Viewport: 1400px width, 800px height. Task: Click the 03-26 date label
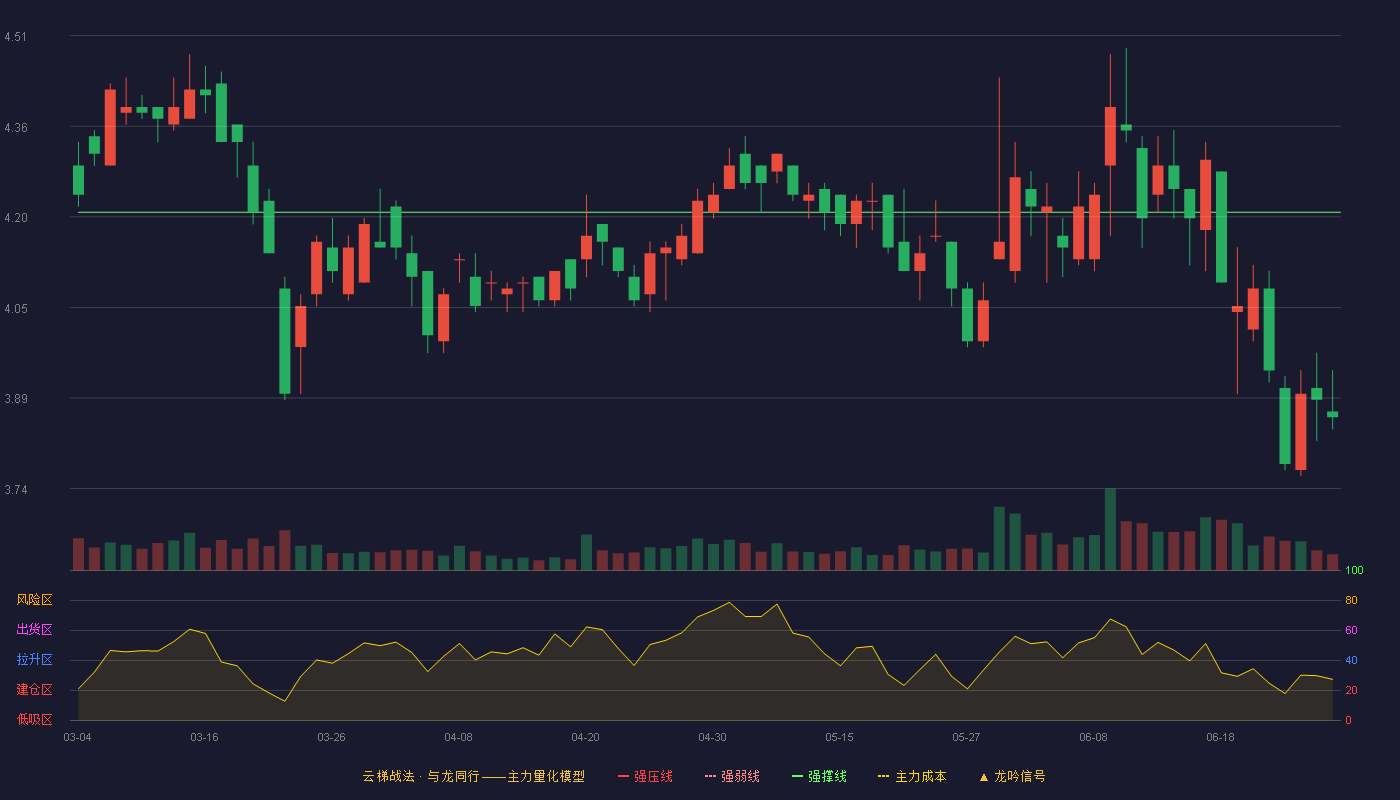[331, 737]
